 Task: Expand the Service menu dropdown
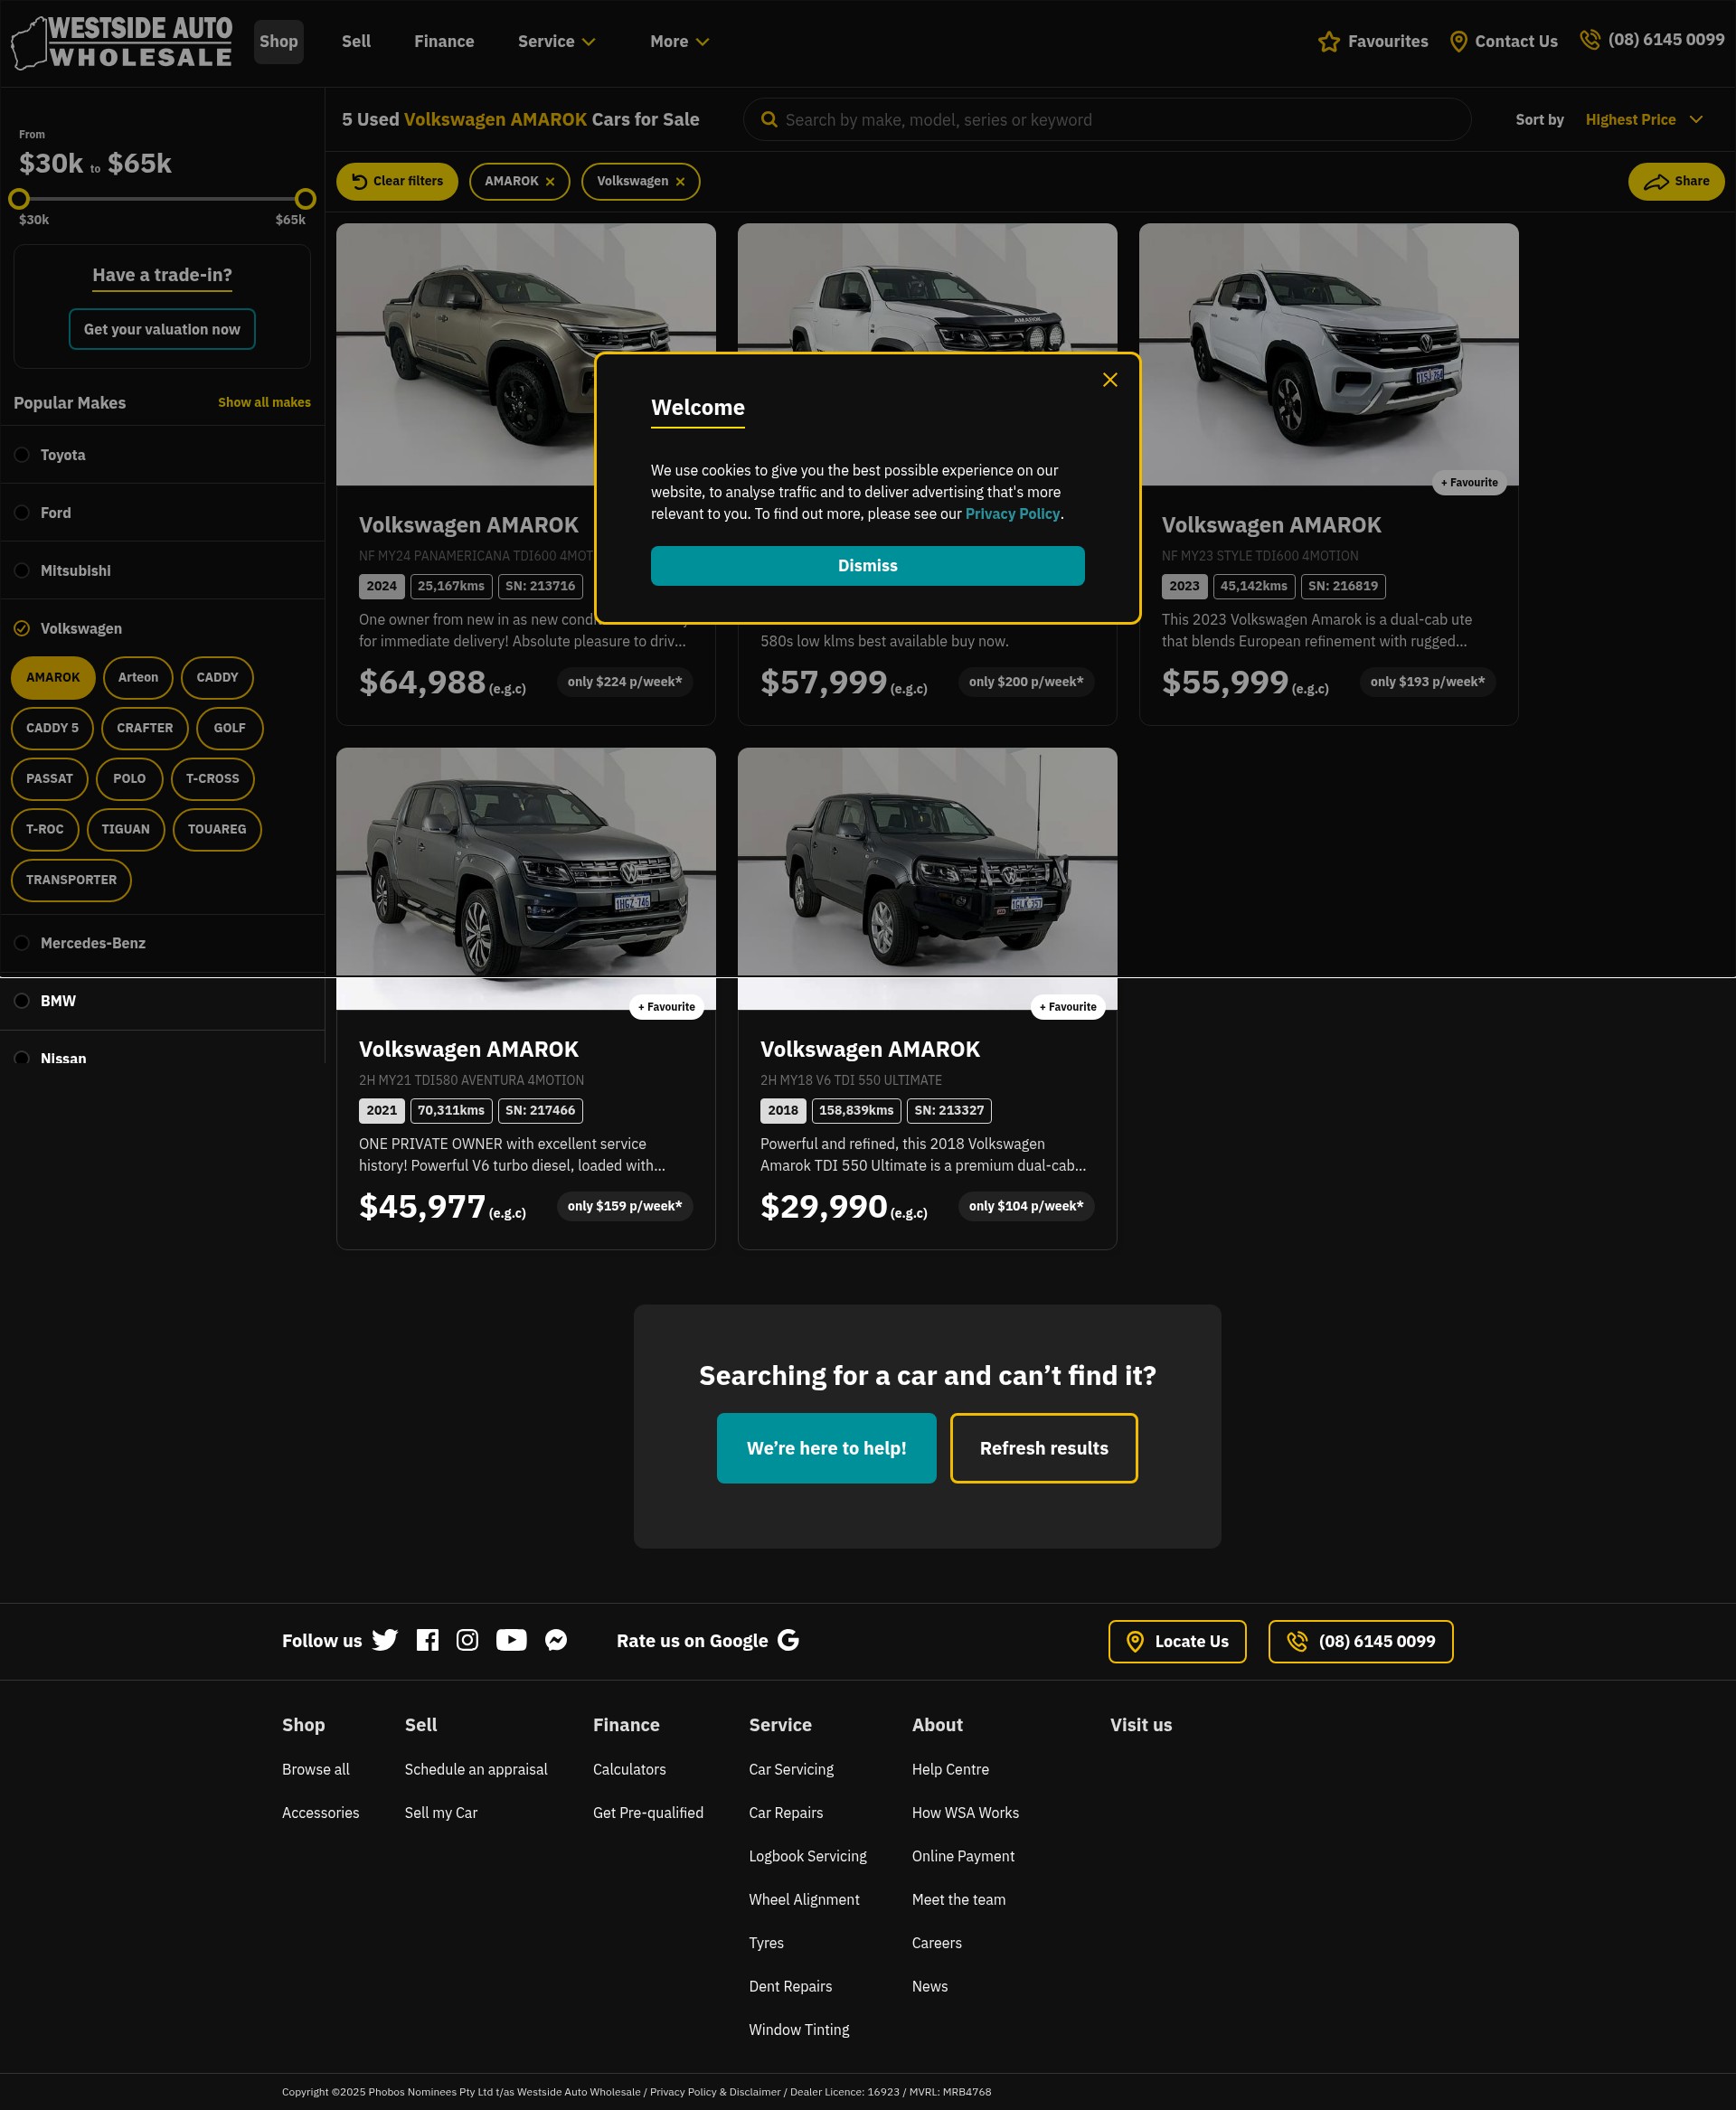[557, 42]
